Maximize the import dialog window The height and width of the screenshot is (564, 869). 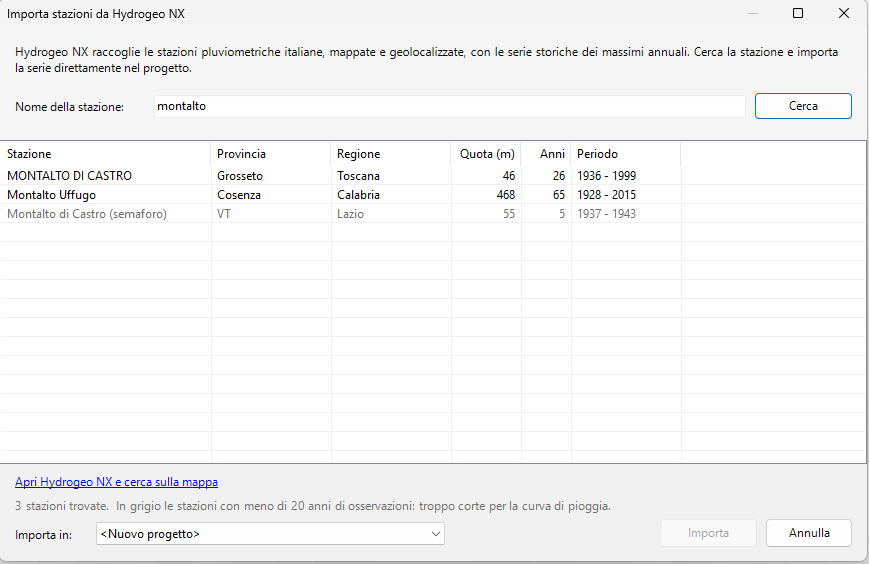(798, 13)
